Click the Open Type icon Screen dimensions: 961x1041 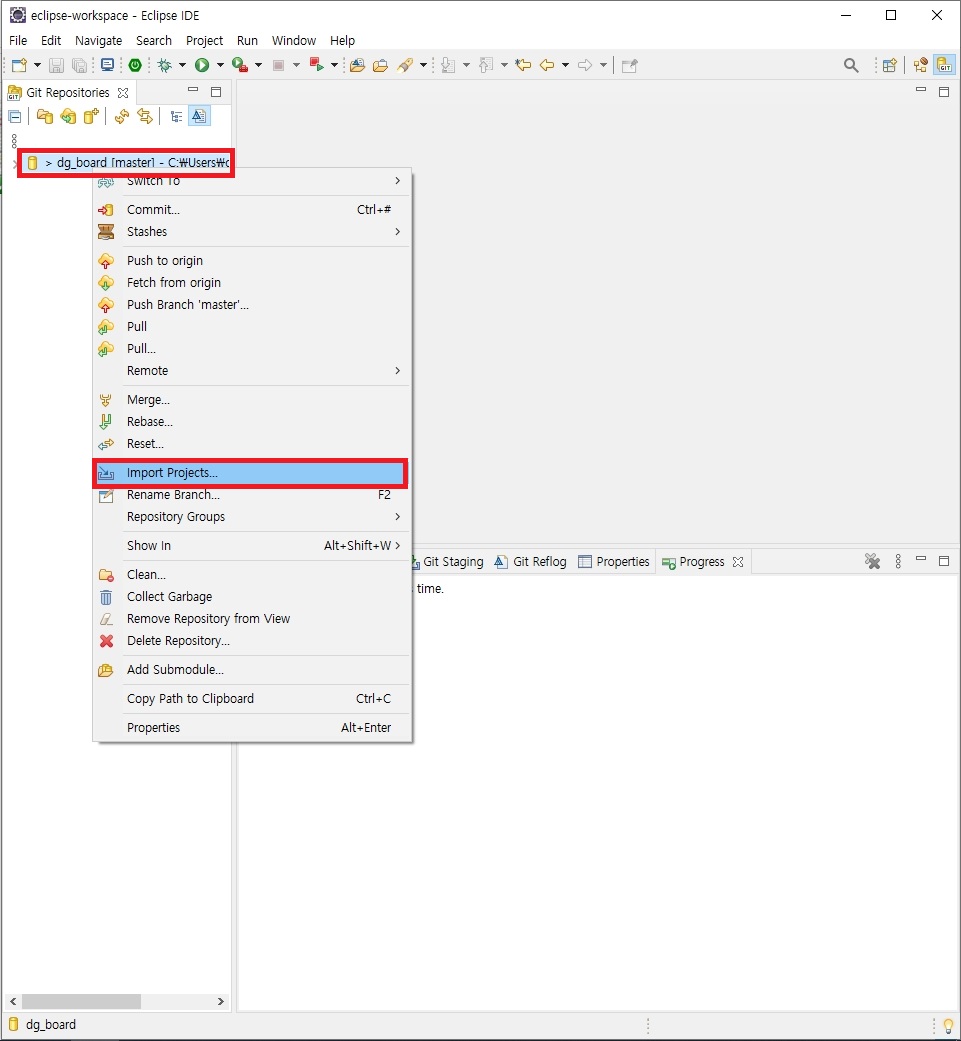357,65
